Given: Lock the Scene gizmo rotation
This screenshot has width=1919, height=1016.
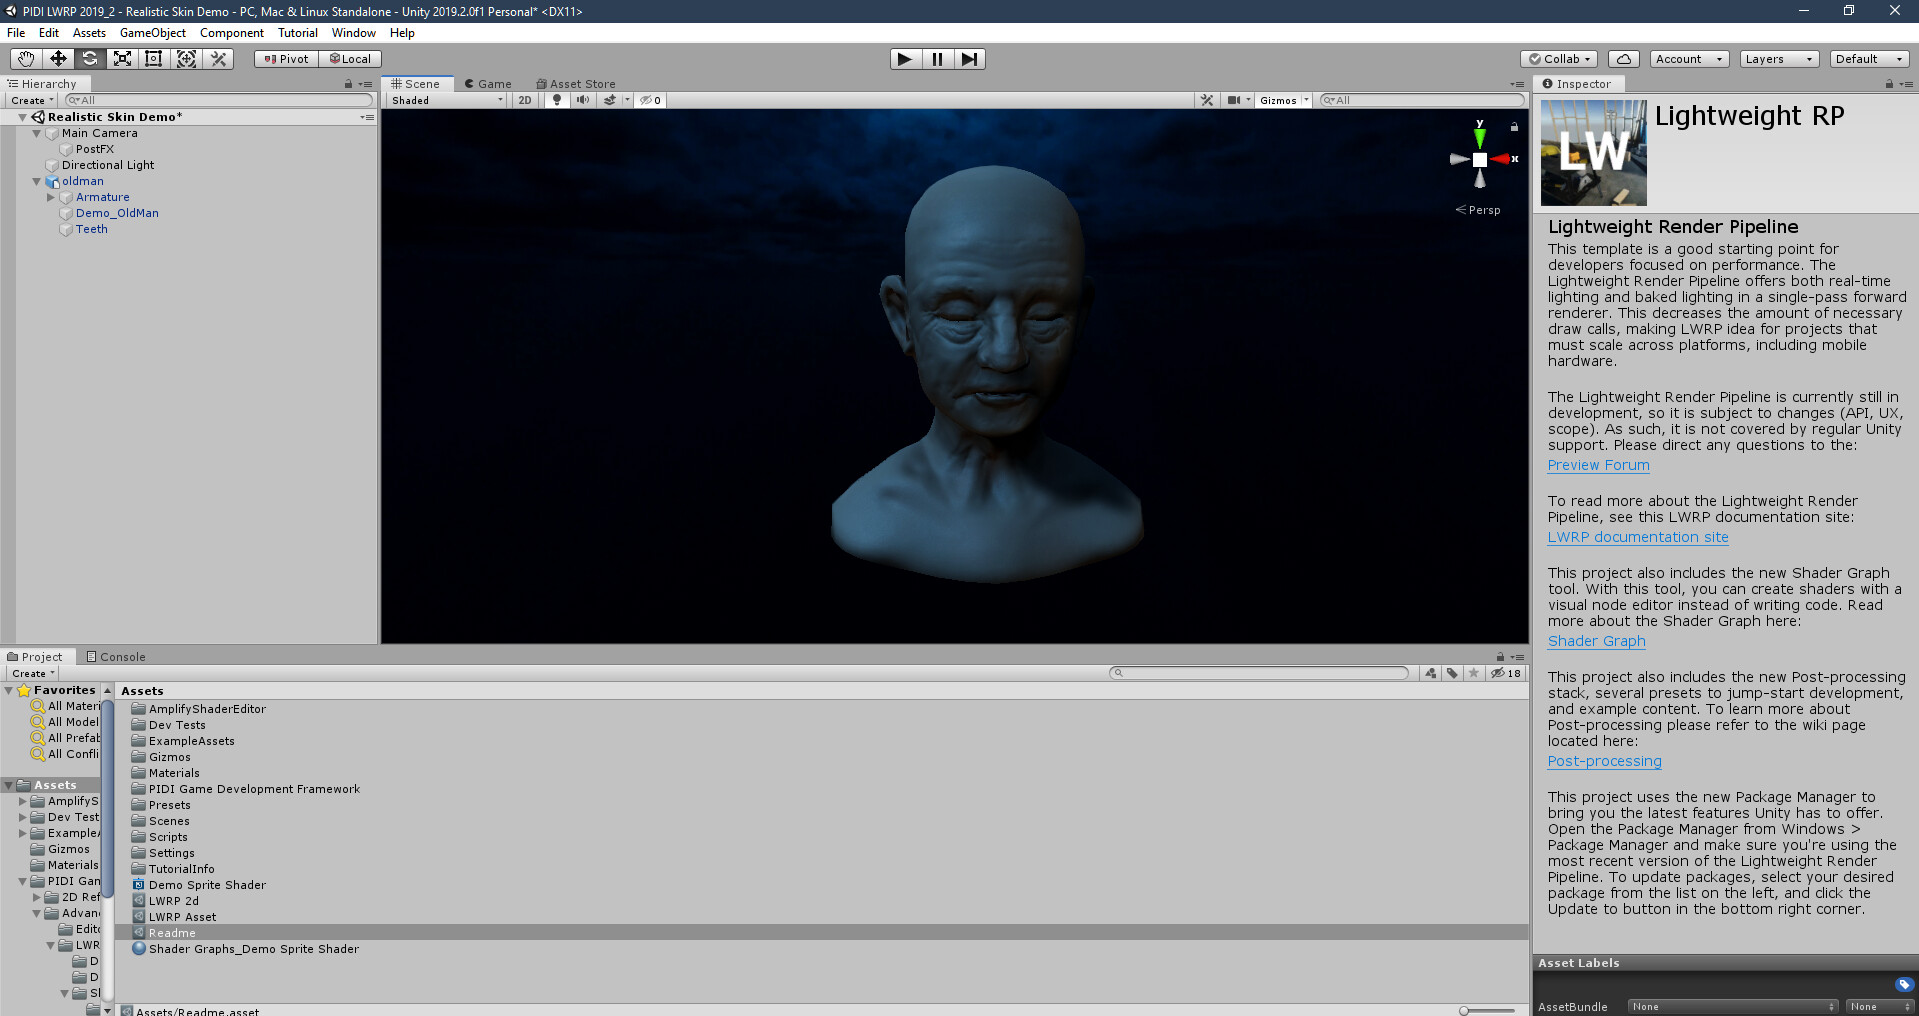Looking at the screenshot, I should 1514,127.
